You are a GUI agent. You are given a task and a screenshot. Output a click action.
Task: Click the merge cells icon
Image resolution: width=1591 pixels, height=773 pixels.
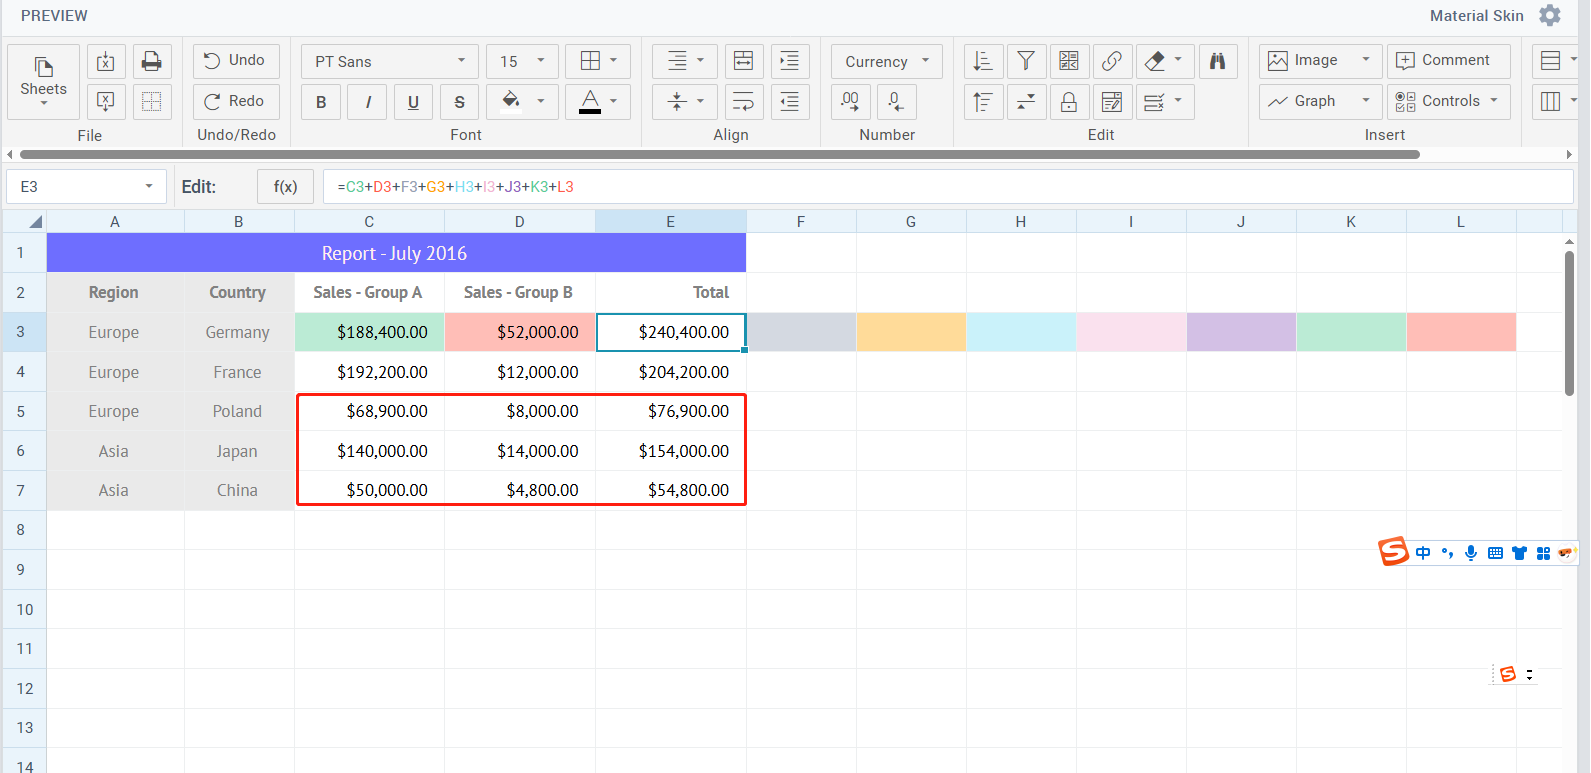click(743, 62)
